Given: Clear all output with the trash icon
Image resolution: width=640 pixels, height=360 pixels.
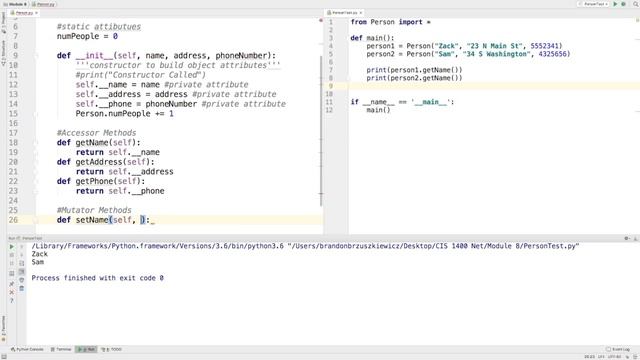Looking at the screenshot, I should pyautogui.click(x=22, y=288).
